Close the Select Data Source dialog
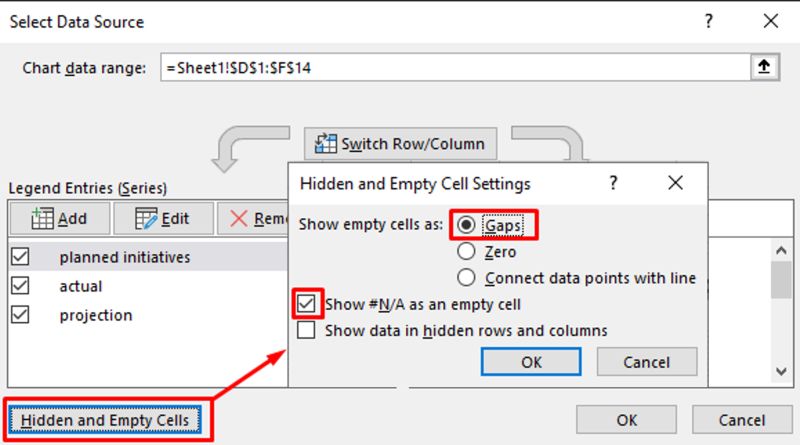The height and width of the screenshot is (445, 800). tap(771, 21)
